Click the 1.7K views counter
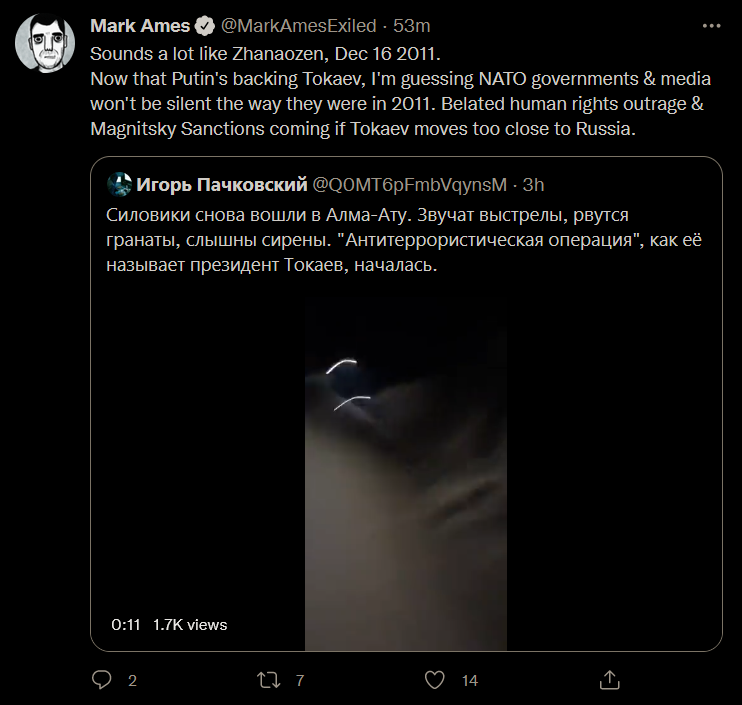The image size is (742, 705). pos(190,624)
